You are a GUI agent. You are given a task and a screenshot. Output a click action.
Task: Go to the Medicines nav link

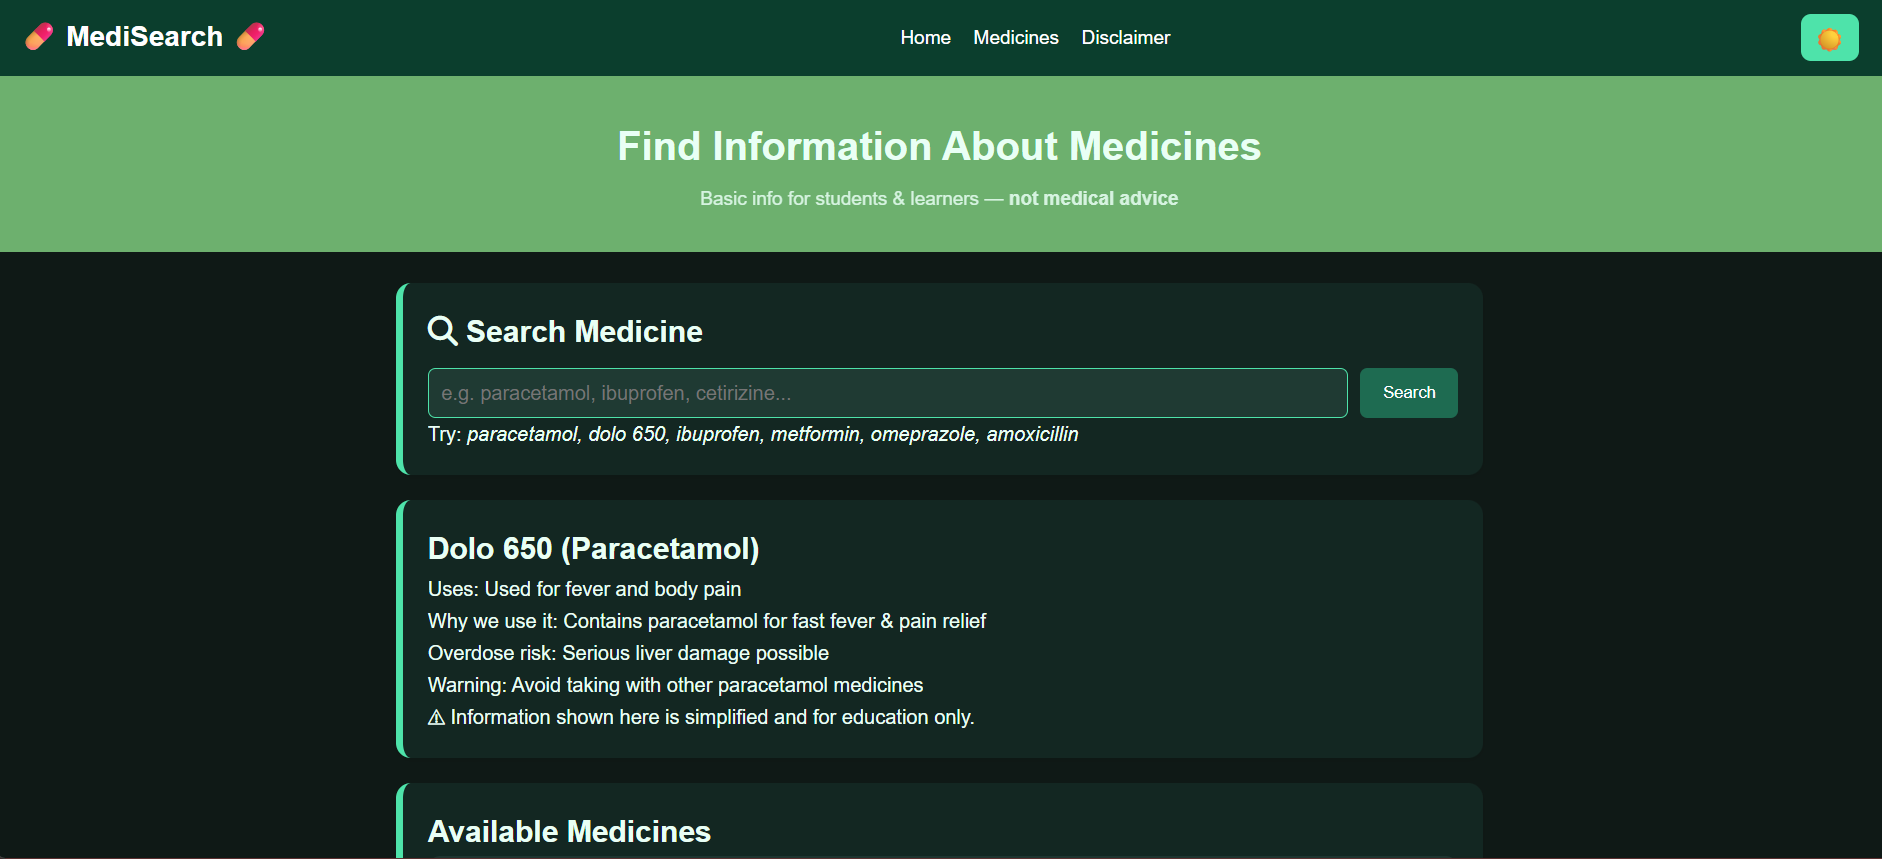[1015, 38]
